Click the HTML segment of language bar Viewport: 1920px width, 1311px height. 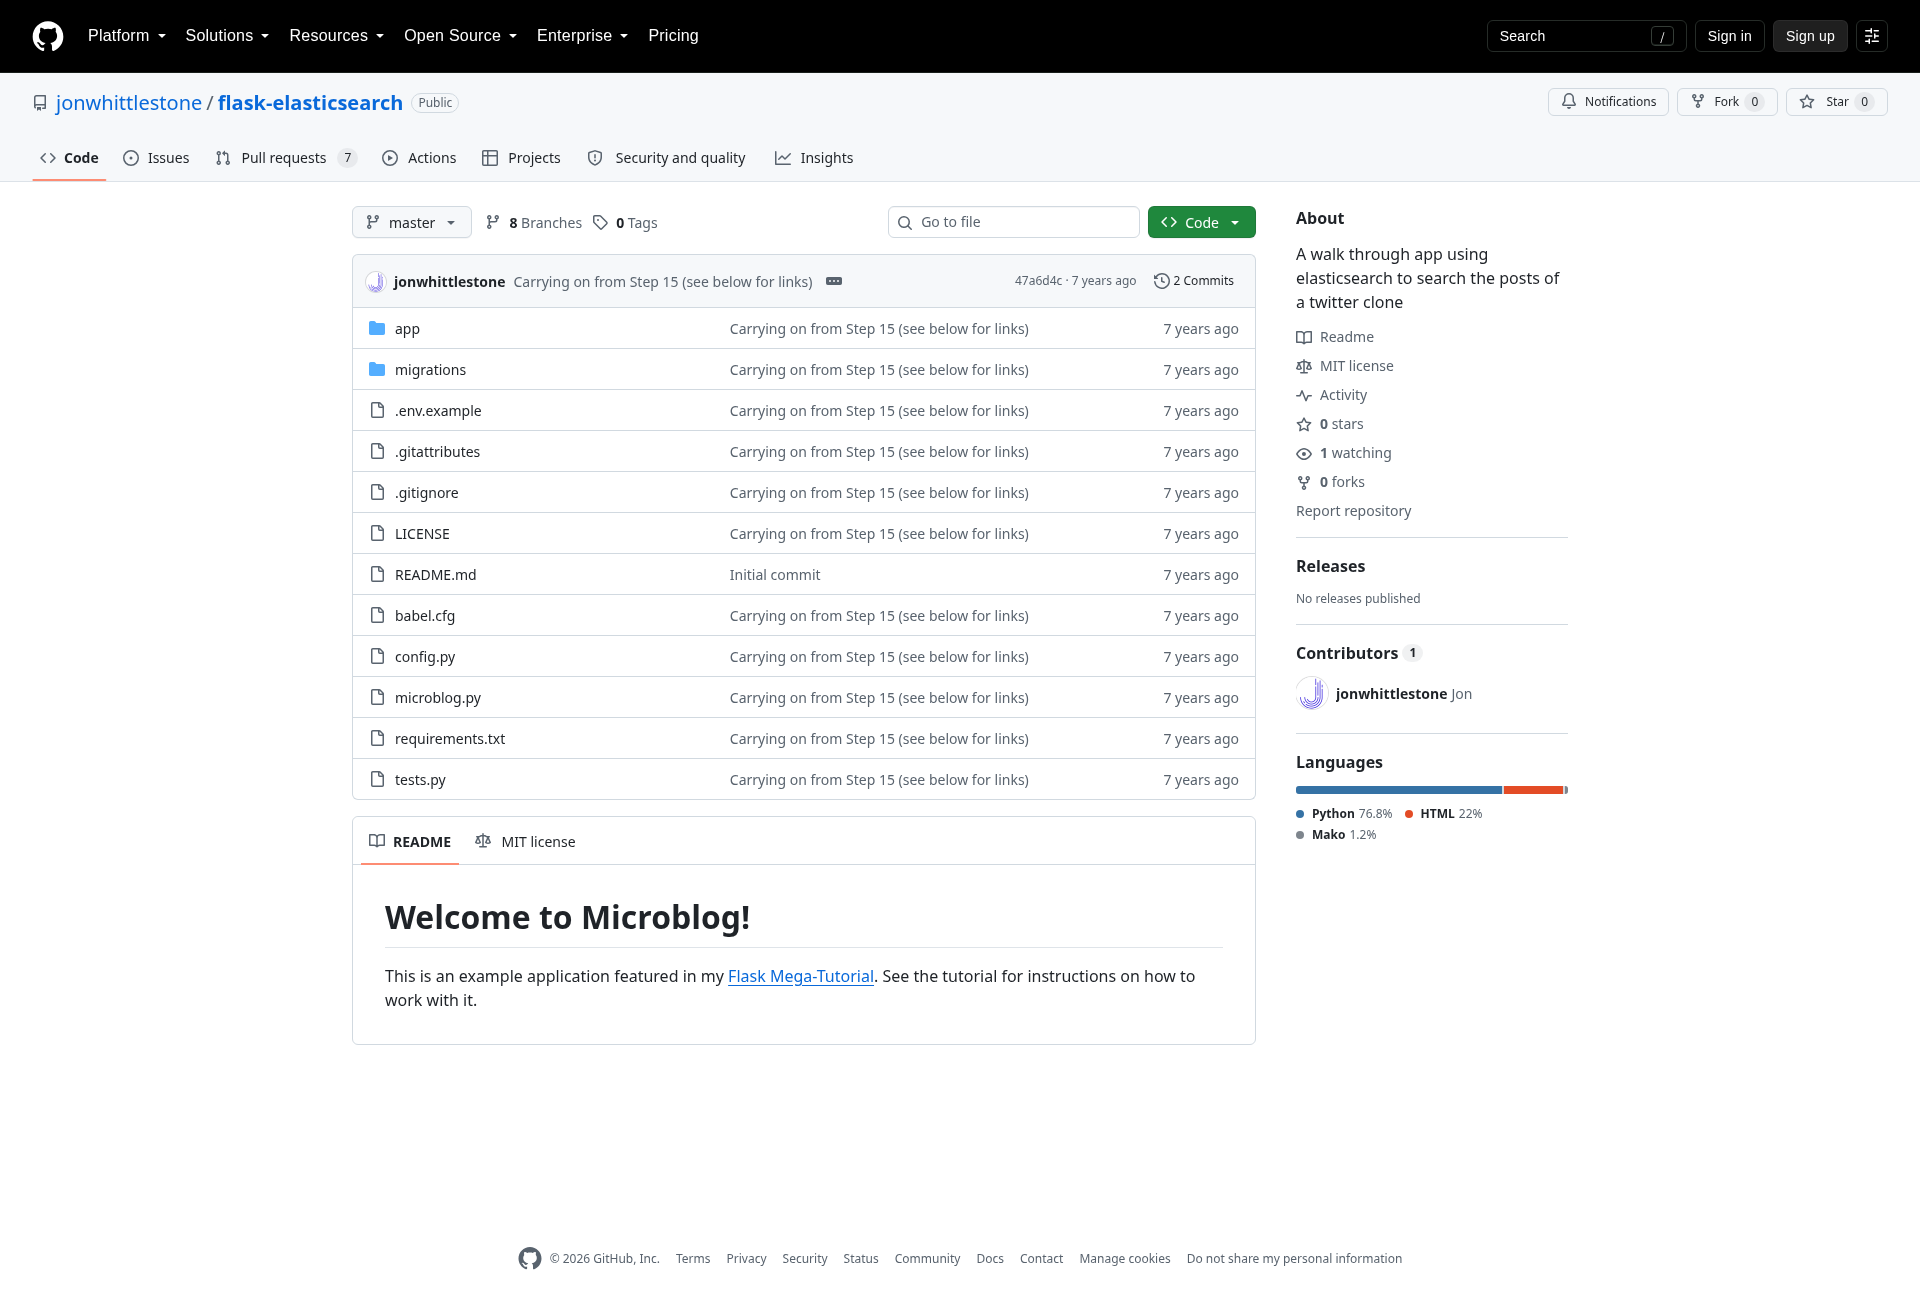(x=1533, y=790)
